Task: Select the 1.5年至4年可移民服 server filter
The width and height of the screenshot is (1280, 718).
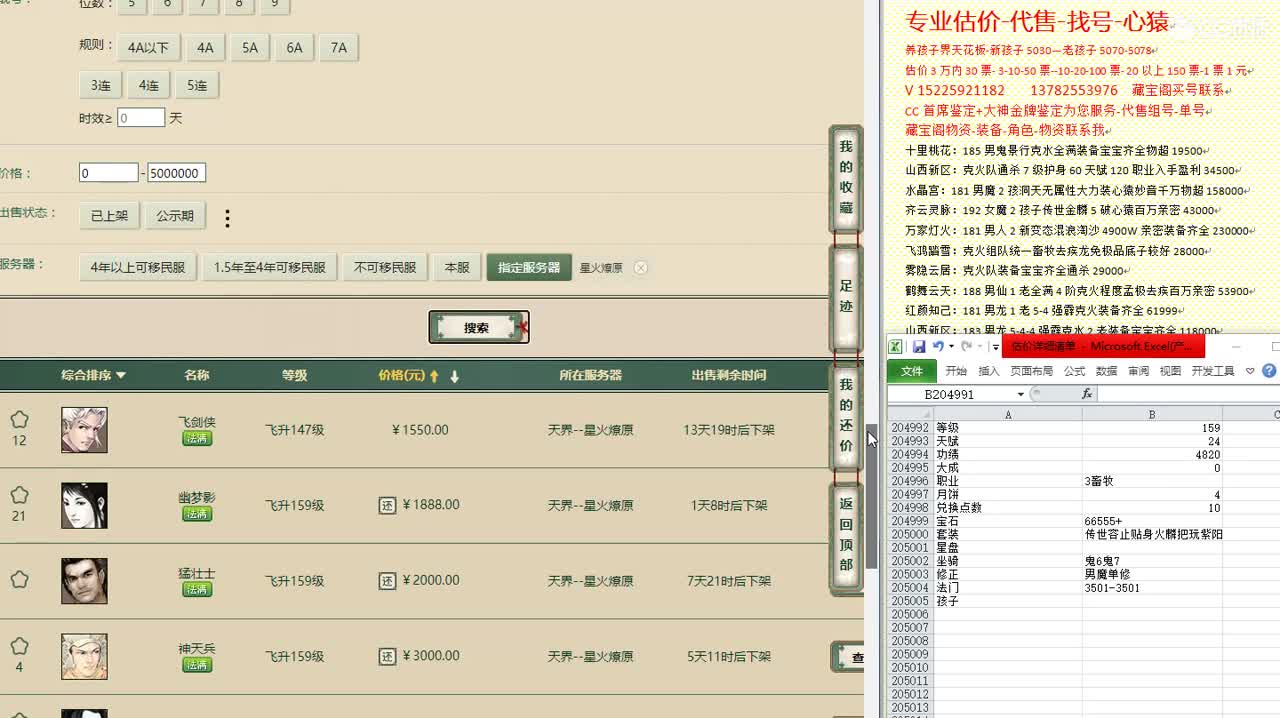Action: coord(270,267)
